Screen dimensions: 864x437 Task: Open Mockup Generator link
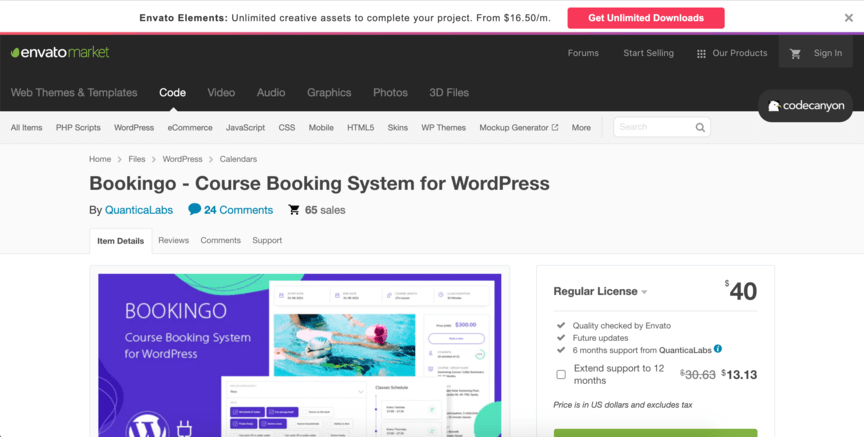tap(514, 127)
